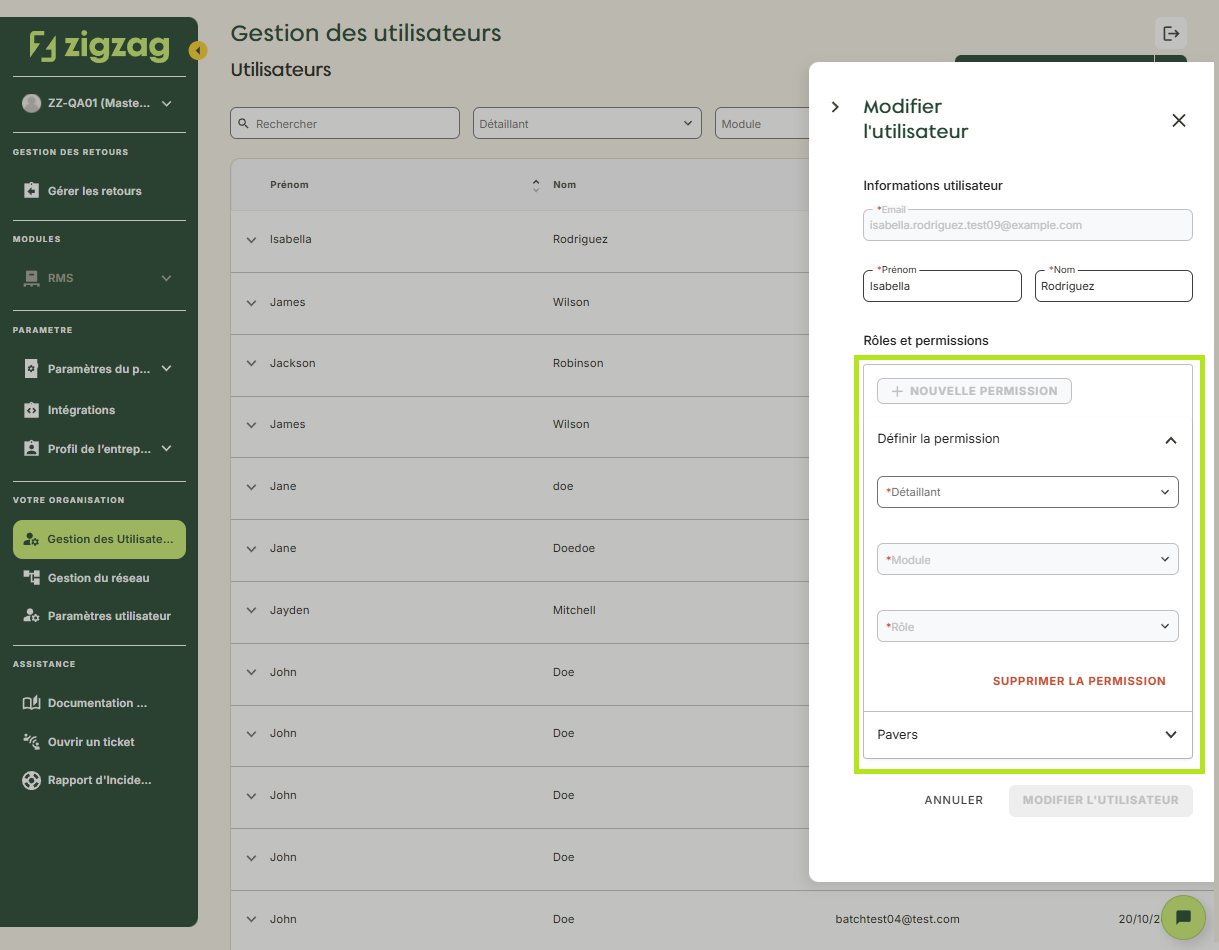Click the search magnifier icon
The width and height of the screenshot is (1219, 950).
pos(243,124)
